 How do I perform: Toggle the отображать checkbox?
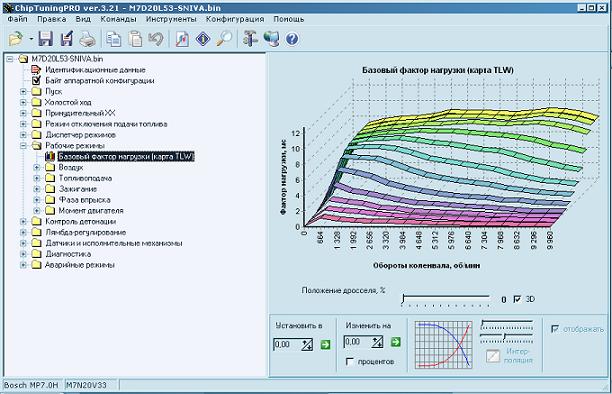pyautogui.click(x=555, y=329)
